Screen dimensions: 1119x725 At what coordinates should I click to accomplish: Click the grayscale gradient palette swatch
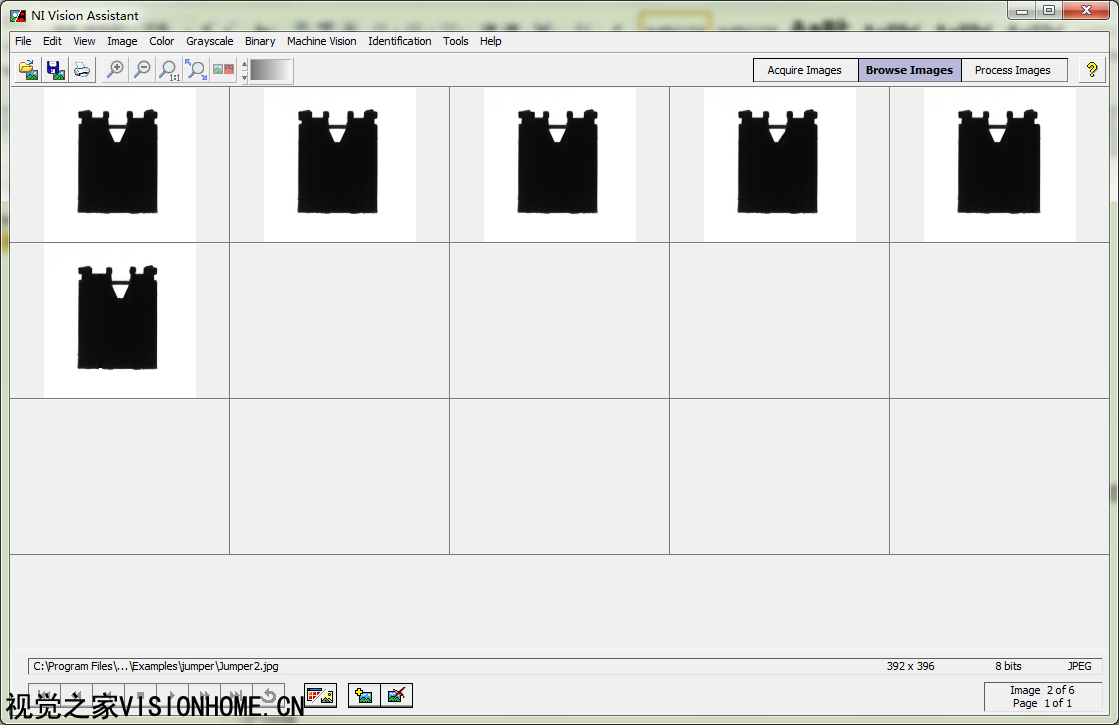[x=271, y=70]
